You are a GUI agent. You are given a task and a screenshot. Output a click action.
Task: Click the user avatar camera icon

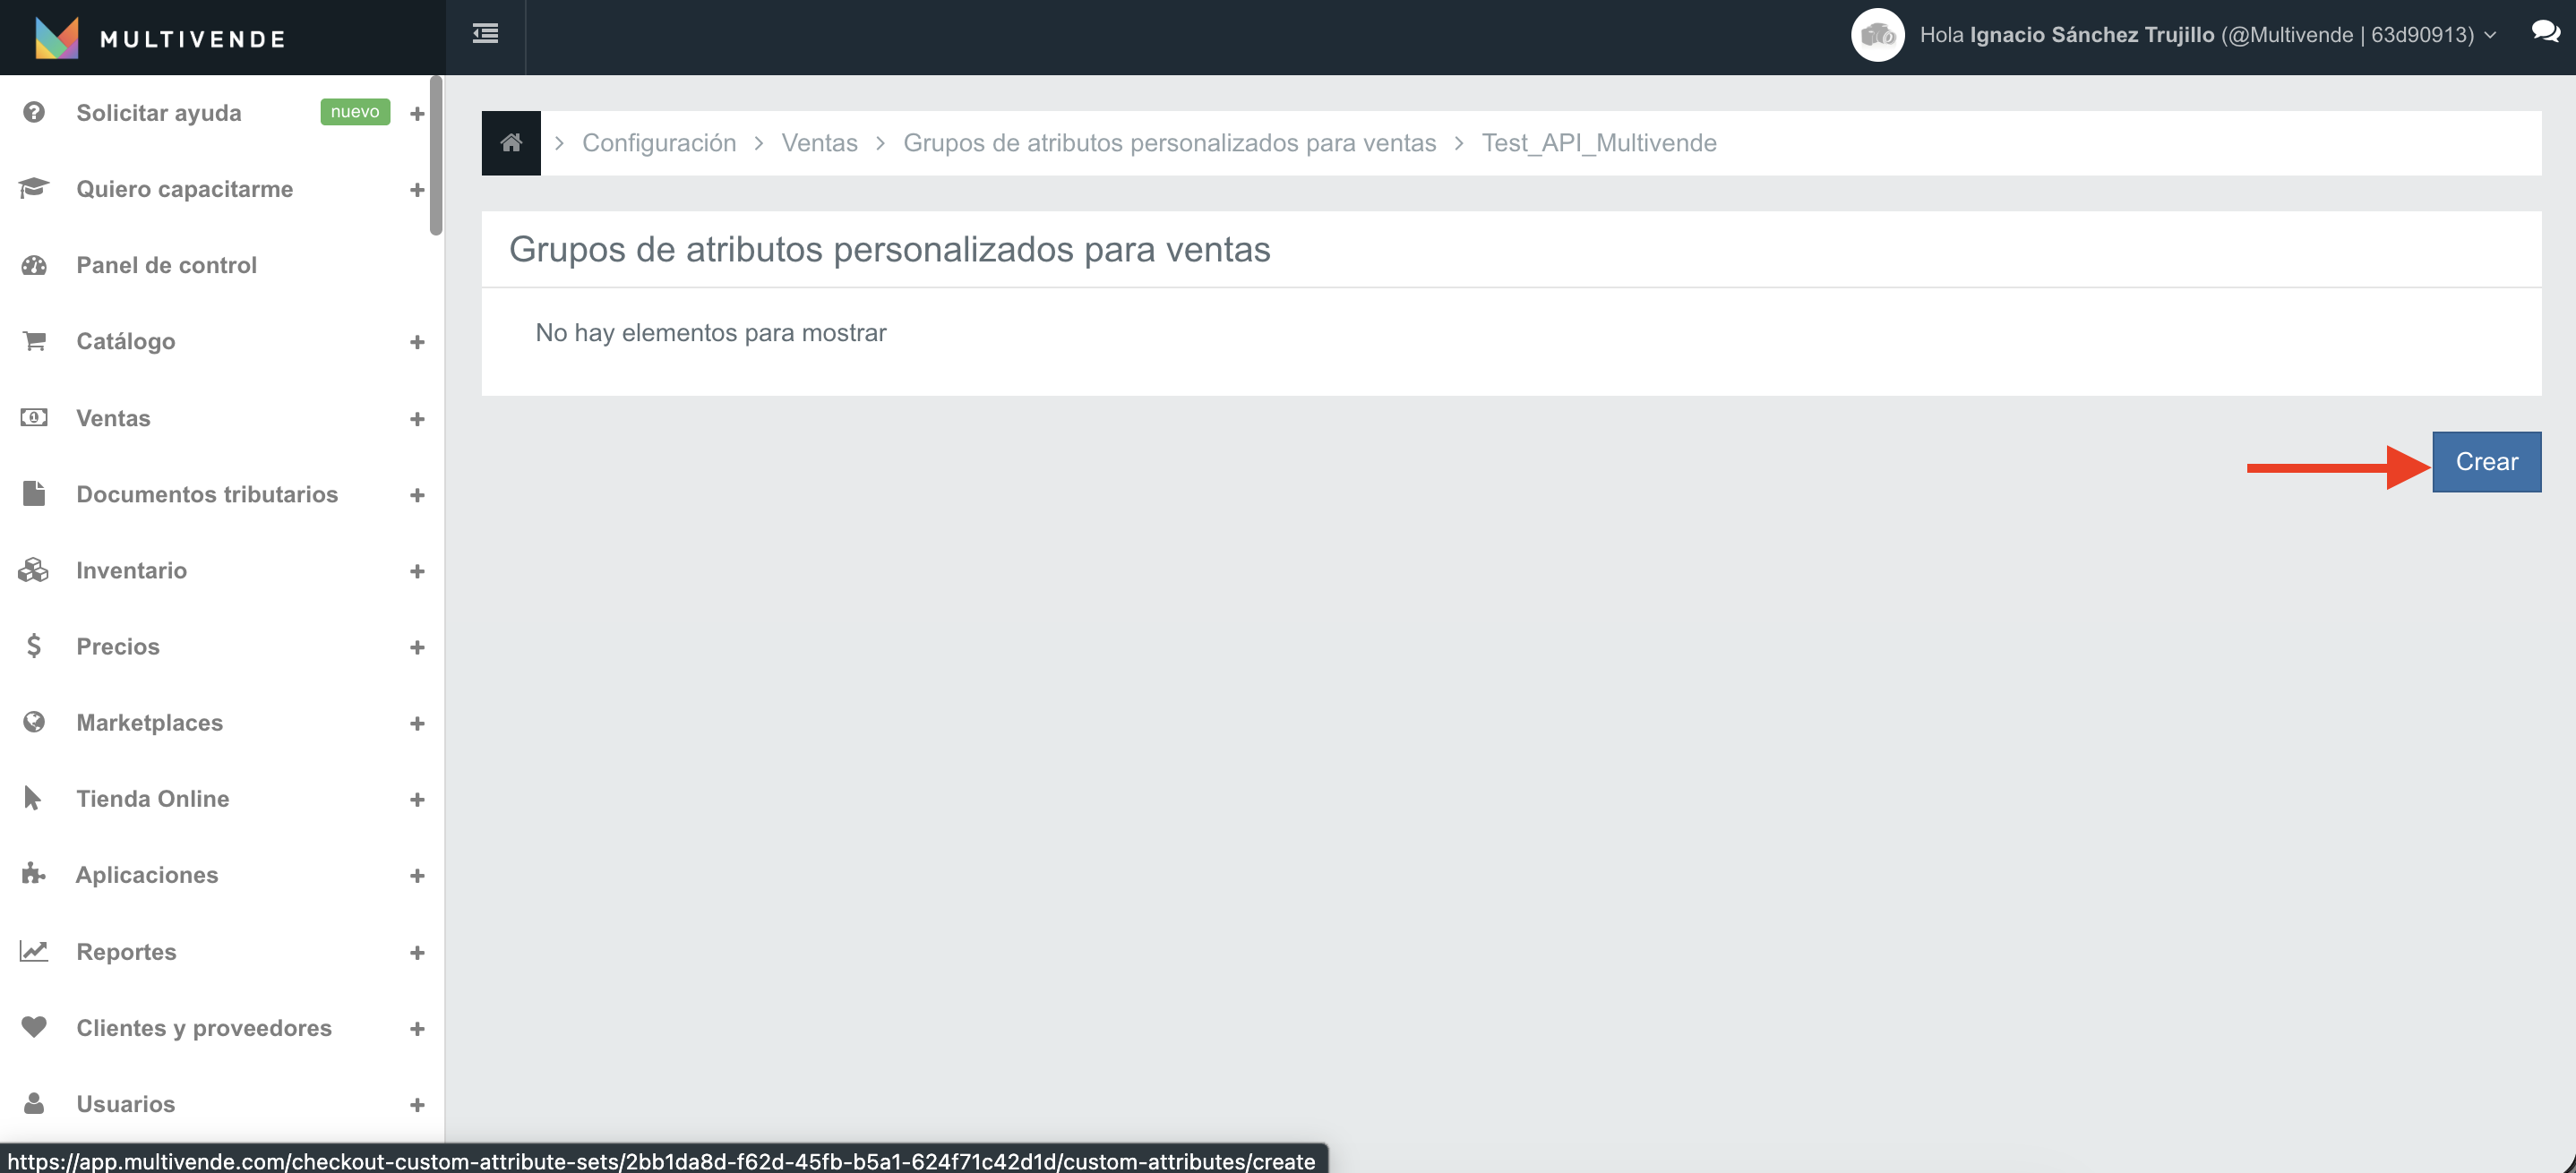tap(1877, 36)
